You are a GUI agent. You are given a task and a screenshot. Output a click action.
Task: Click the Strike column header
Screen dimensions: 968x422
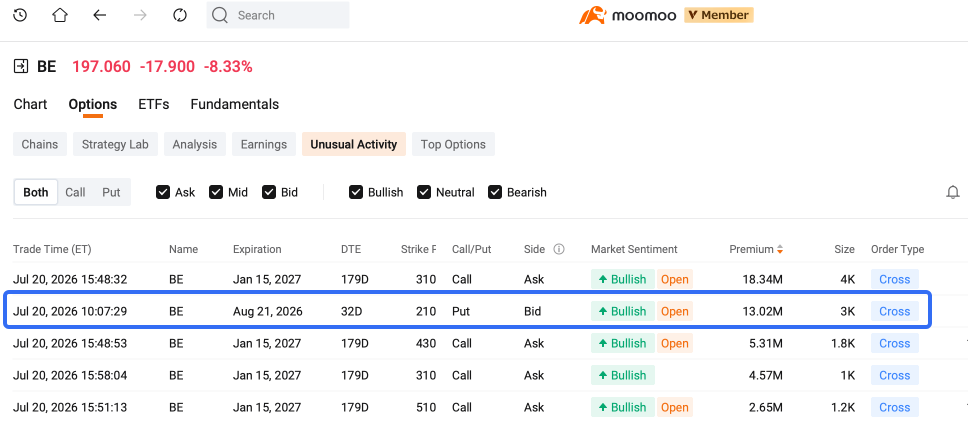point(418,249)
